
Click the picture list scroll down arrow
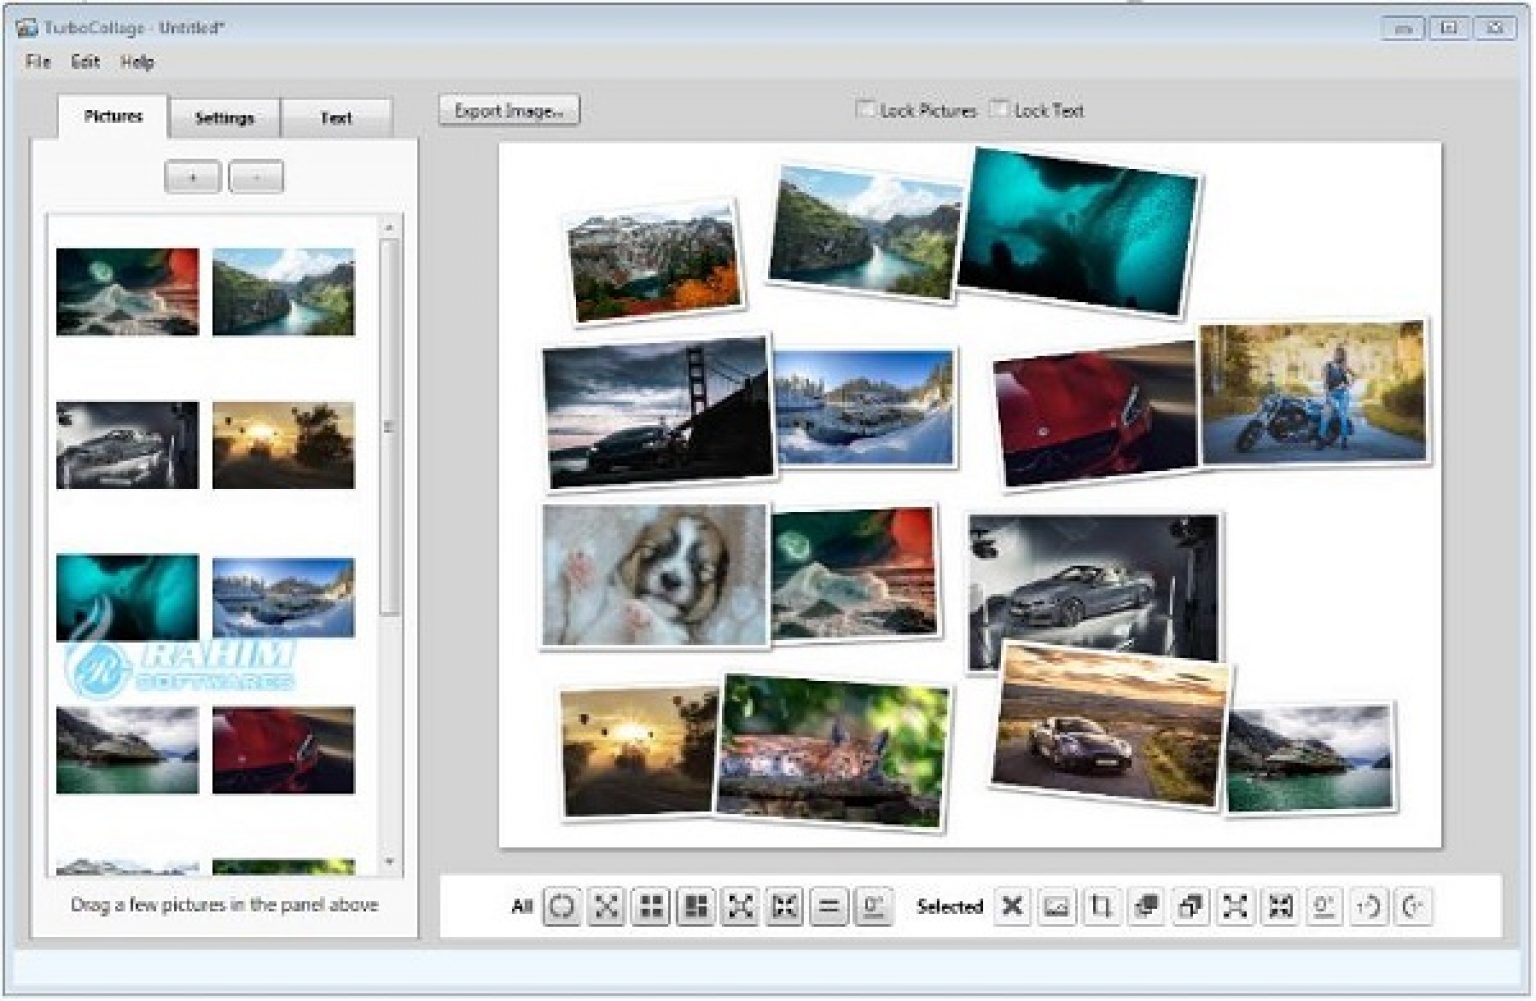(x=389, y=861)
